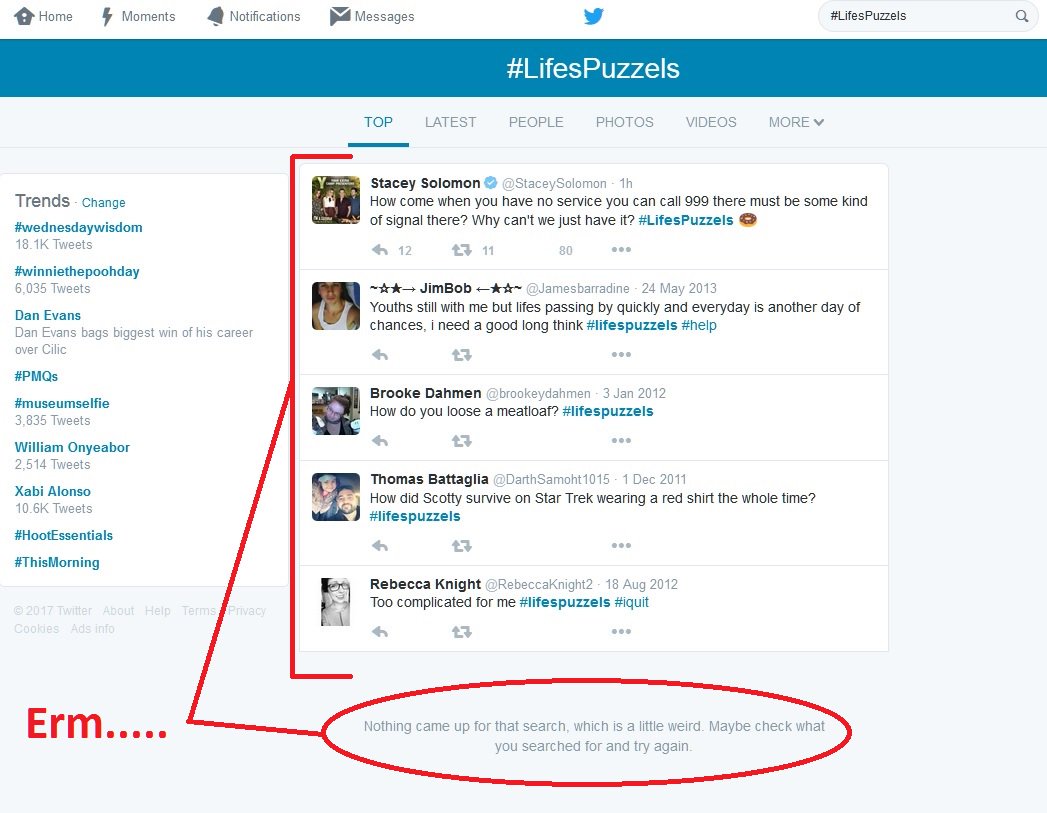Retweet JimBob's tweet
This screenshot has height=813, width=1047.
(x=459, y=352)
